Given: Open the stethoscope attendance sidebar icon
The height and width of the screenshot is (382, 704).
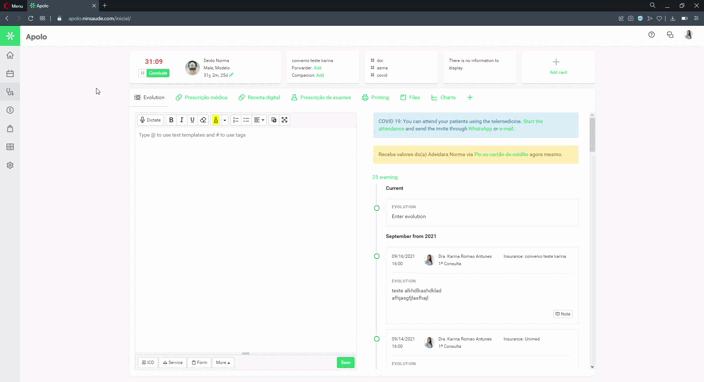Looking at the screenshot, I should coord(10,92).
